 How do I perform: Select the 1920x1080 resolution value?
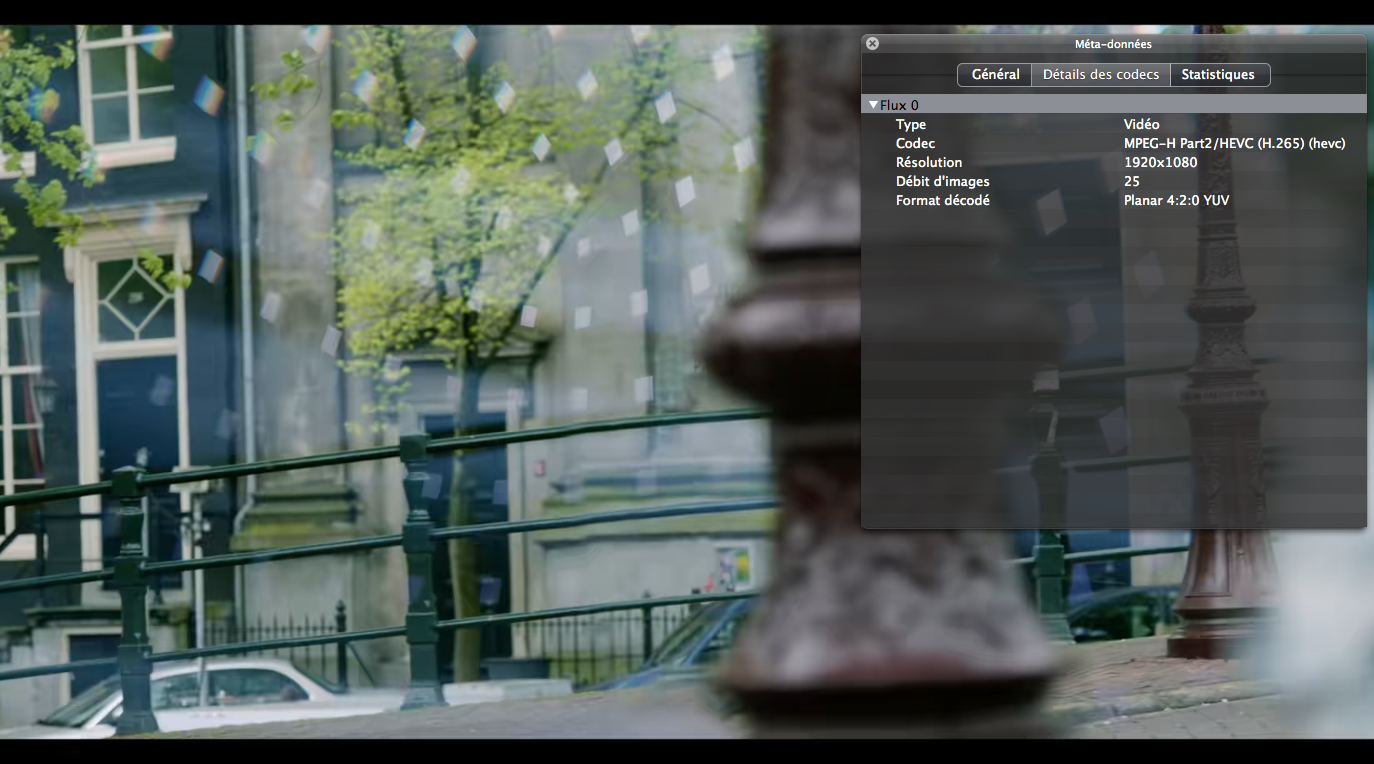click(x=1163, y=162)
